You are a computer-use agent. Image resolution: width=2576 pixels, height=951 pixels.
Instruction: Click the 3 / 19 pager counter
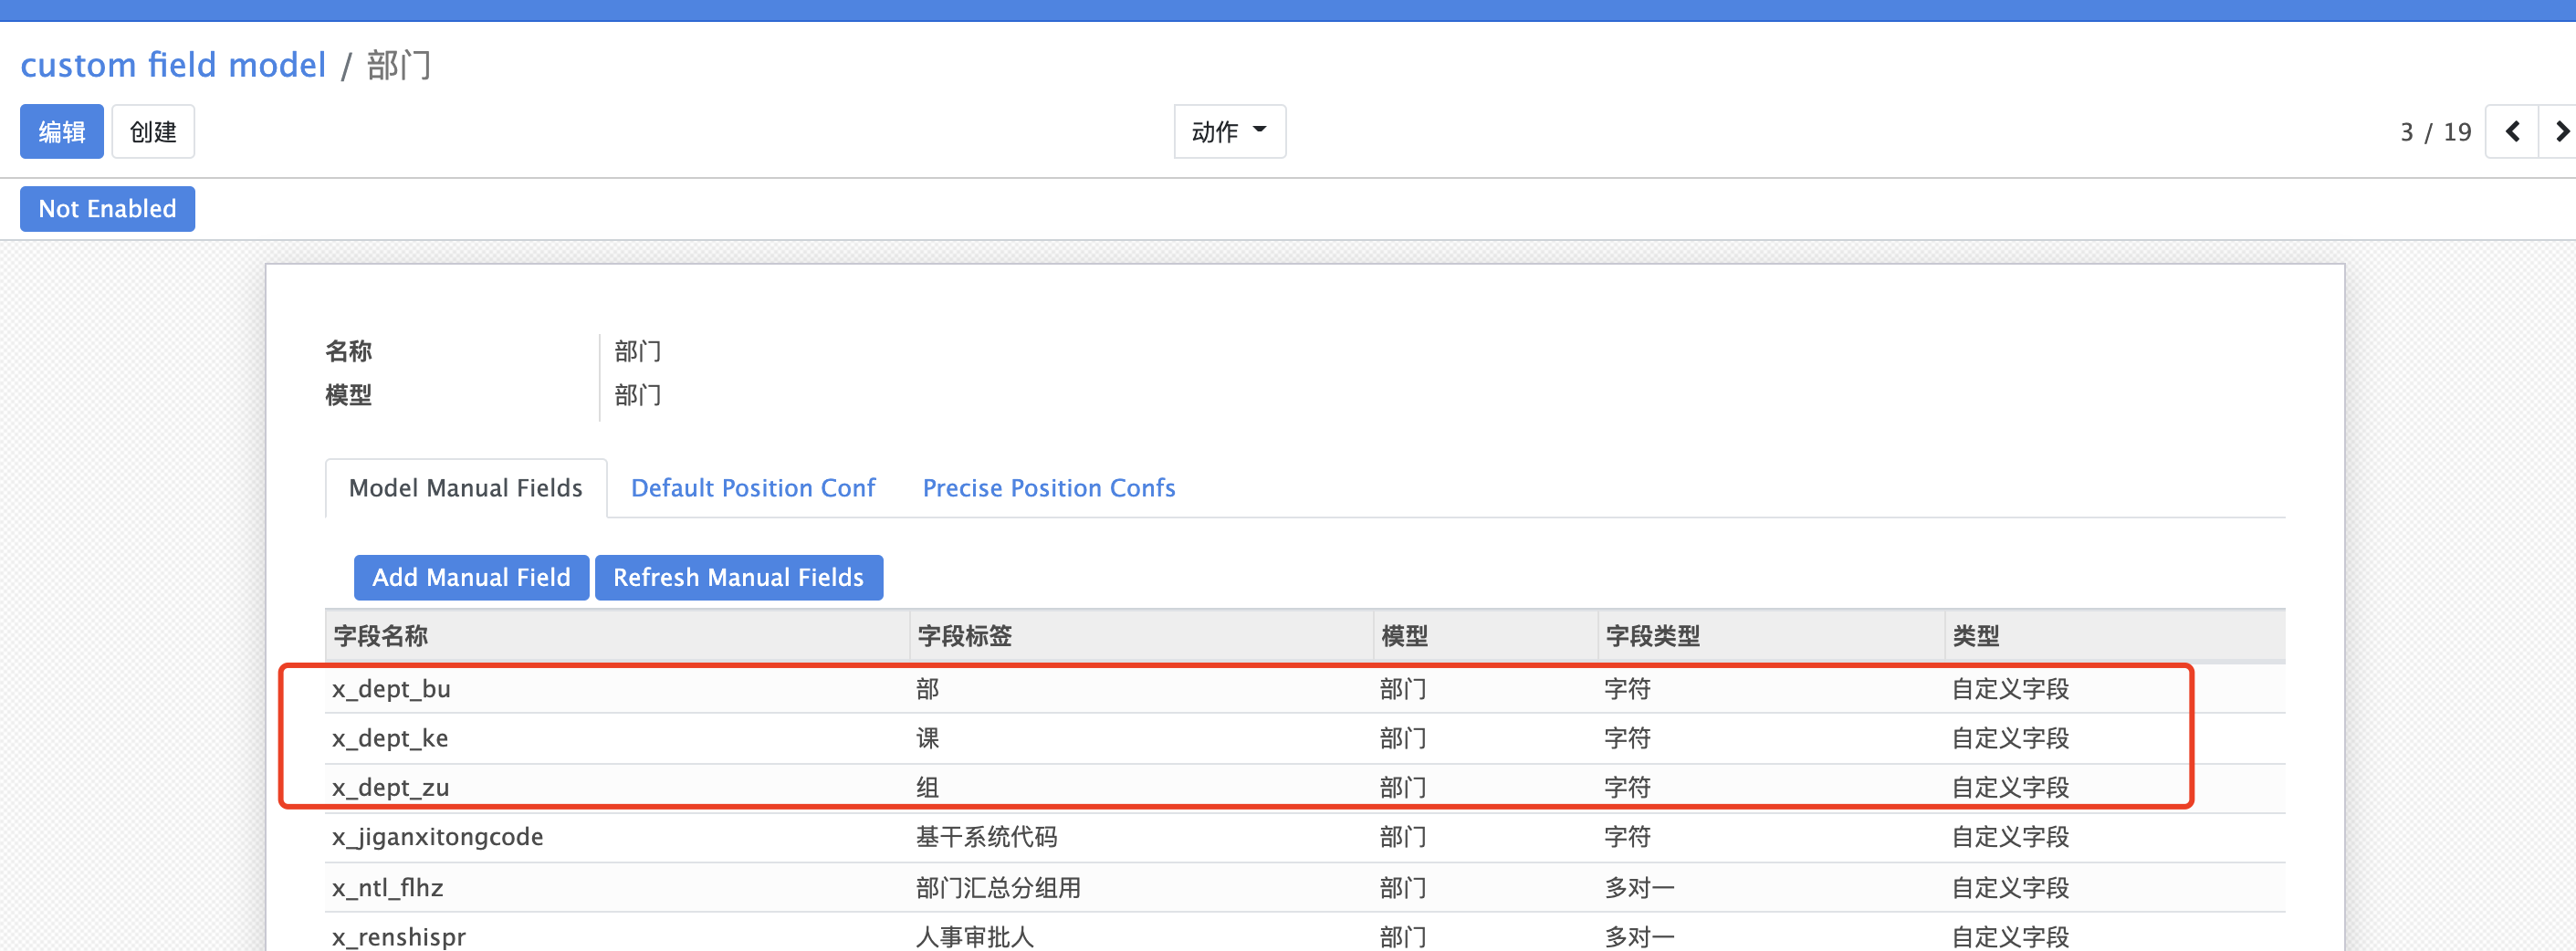coord(2434,132)
